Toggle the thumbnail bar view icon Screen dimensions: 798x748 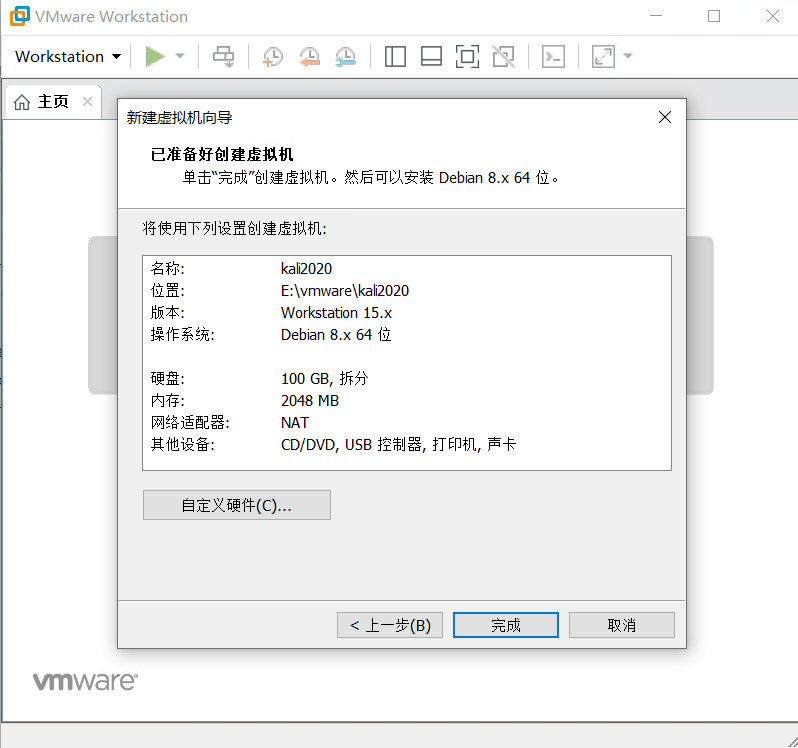click(431, 56)
